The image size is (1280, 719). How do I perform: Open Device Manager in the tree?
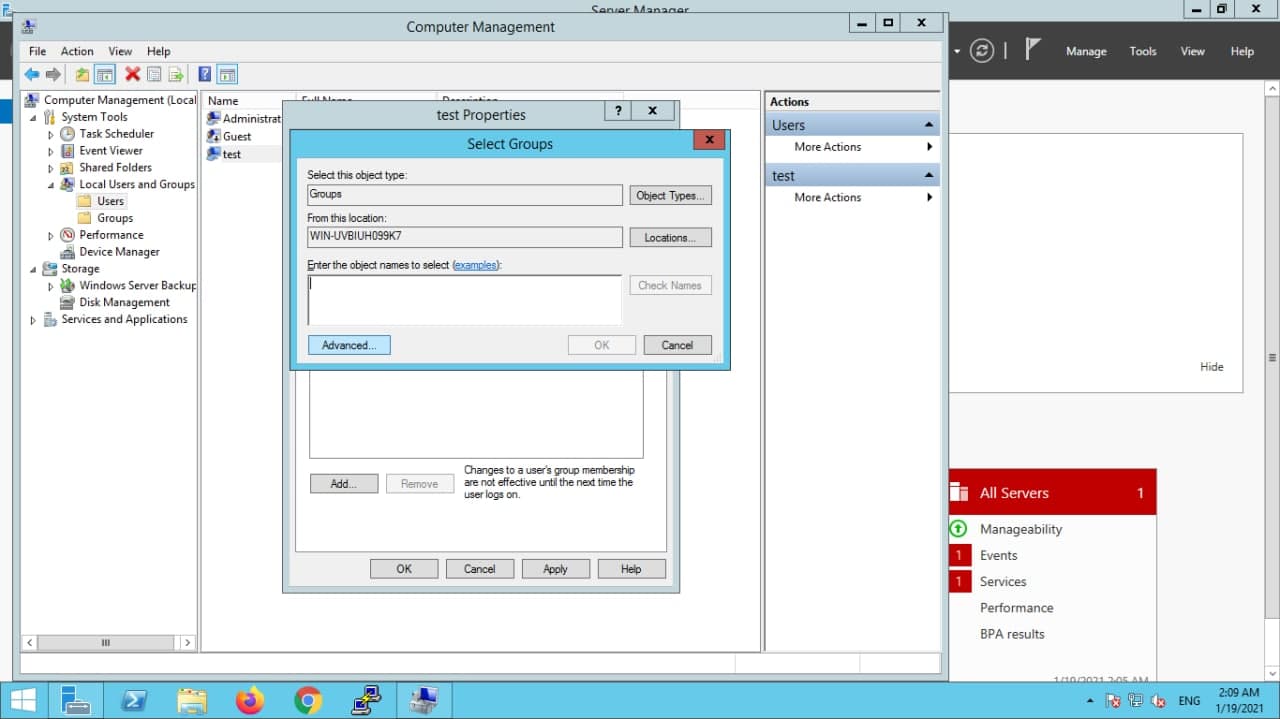[119, 252]
